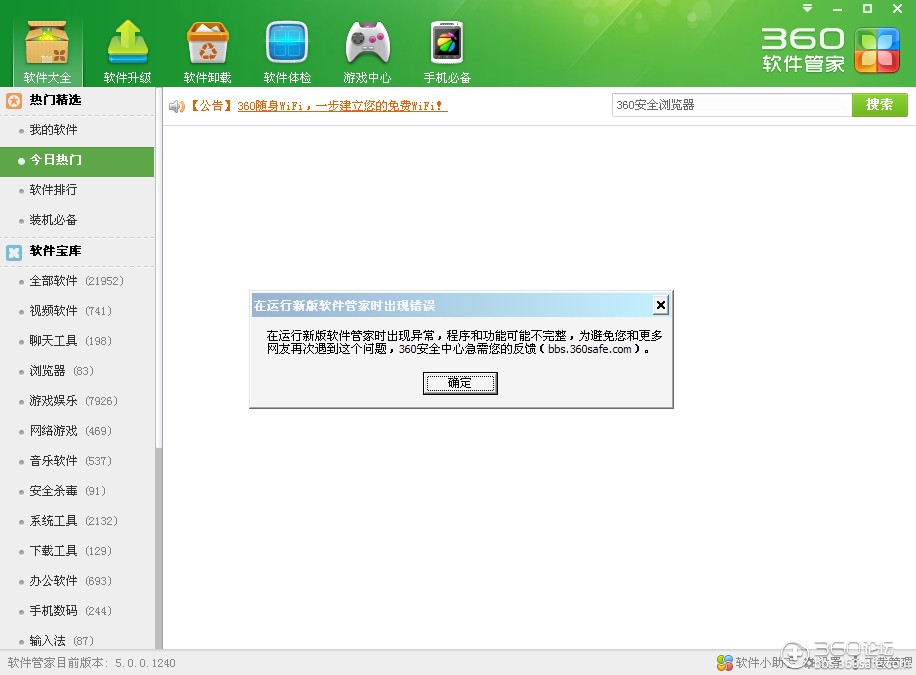
Task: Open 浏览器 (83) category
Action: (x=77, y=371)
